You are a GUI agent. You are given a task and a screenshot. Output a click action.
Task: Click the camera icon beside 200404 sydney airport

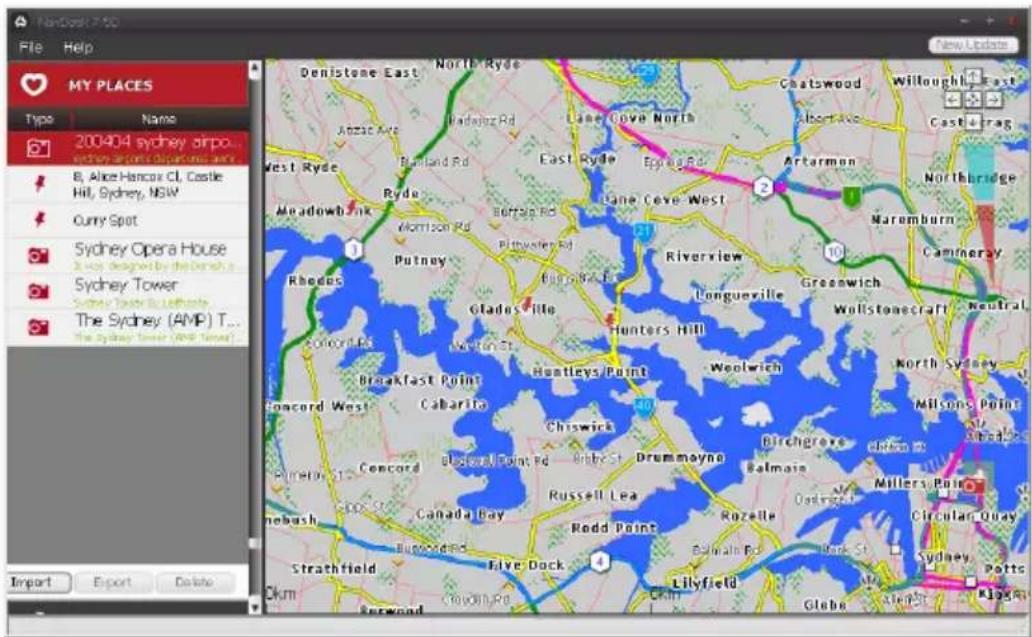pos(38,149)
